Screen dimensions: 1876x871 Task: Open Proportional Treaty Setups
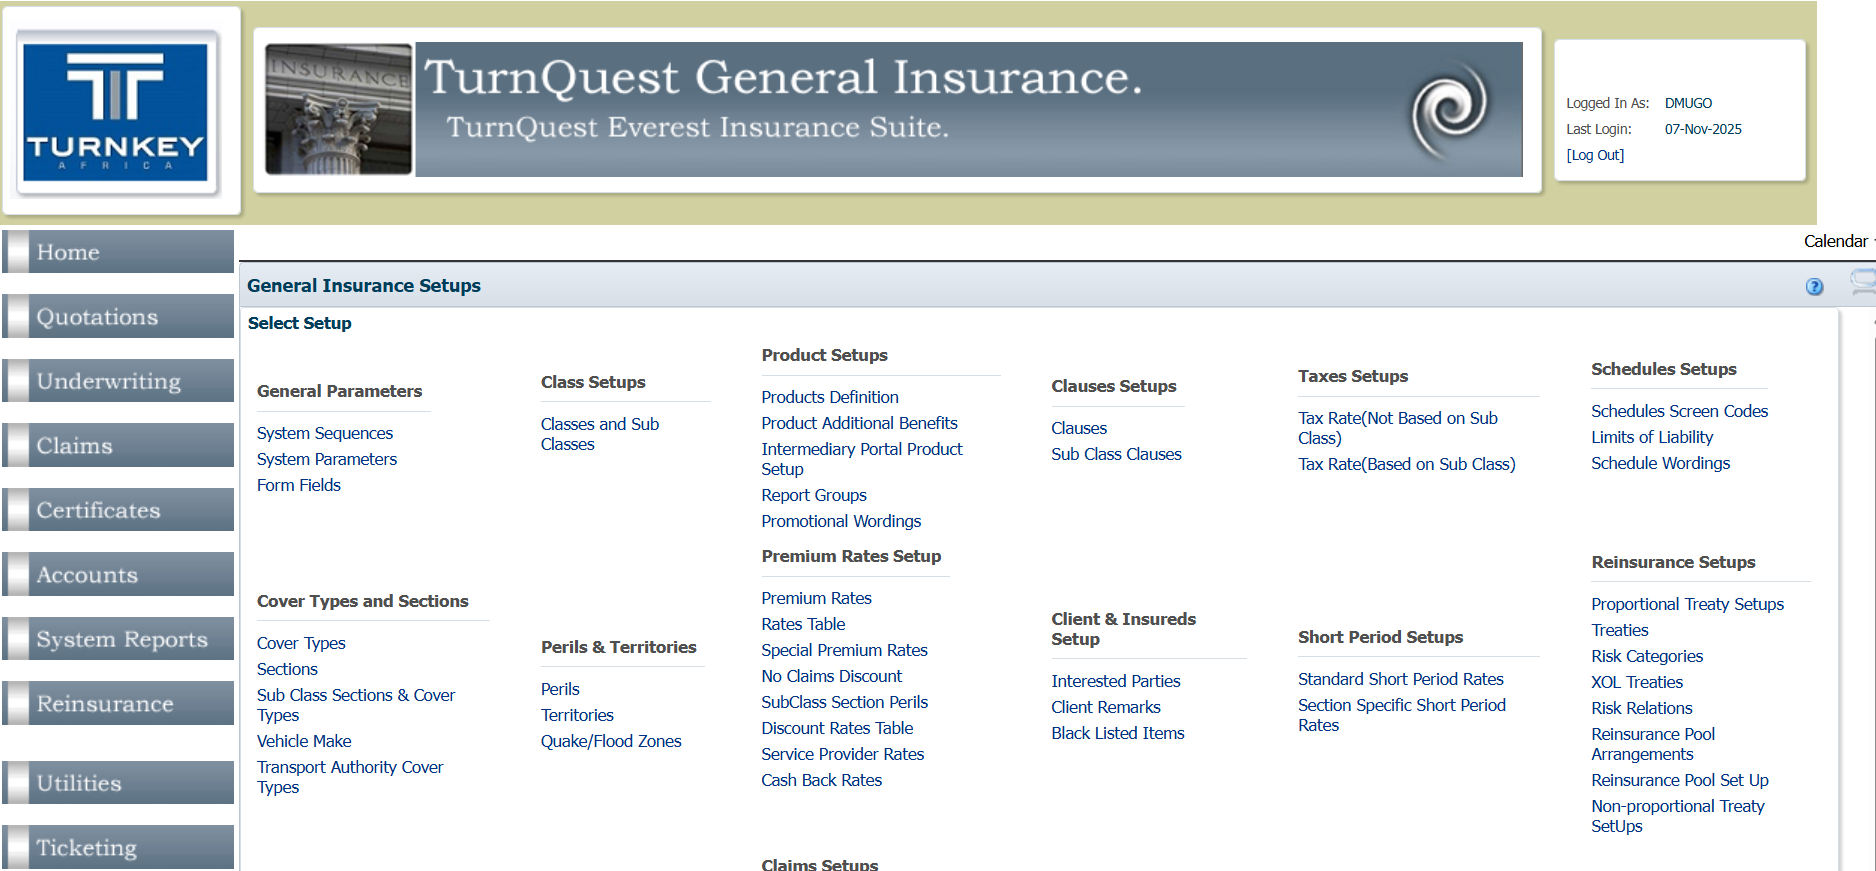[x=1687, y=604]
